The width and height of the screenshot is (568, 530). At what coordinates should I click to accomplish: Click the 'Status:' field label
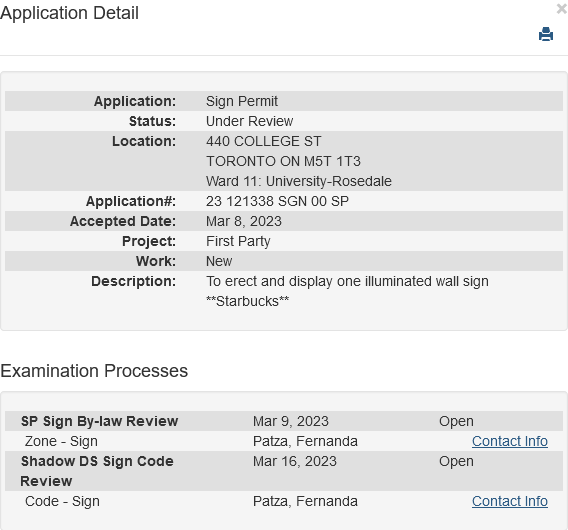[152, 121]
